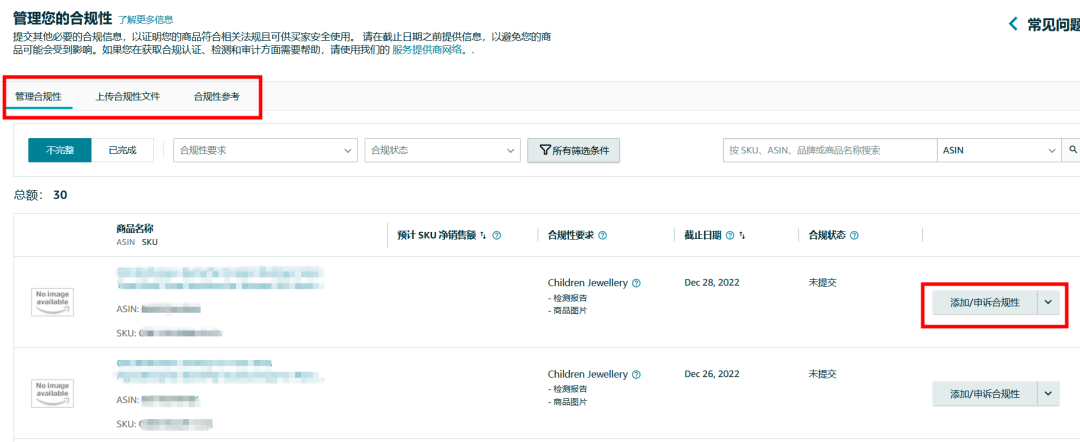Open the 合规性要求 dropdown filter
1080x442 pixels.
(265, 150)
